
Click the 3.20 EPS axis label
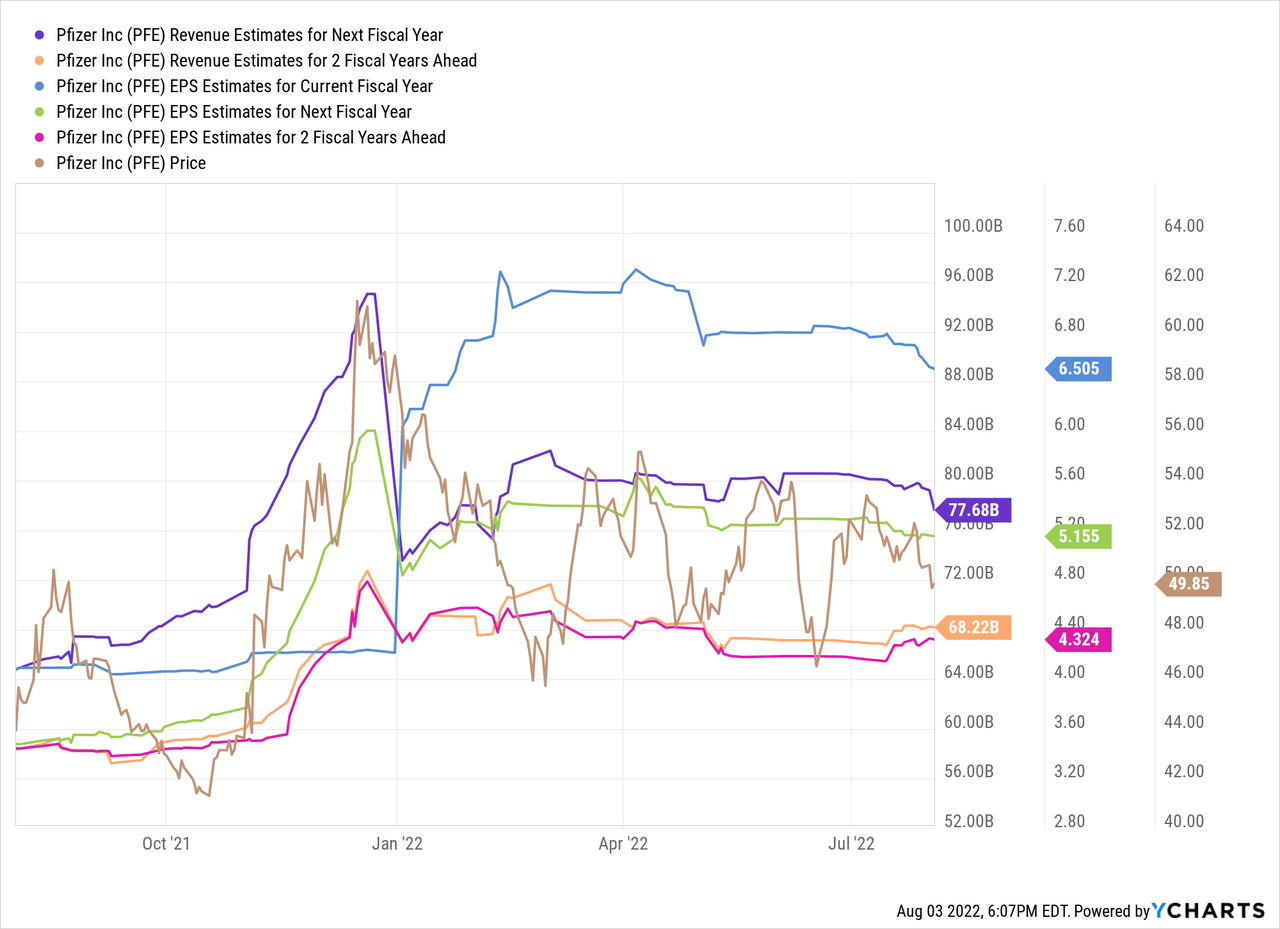pyautogui.click(x=1070, y=771)
